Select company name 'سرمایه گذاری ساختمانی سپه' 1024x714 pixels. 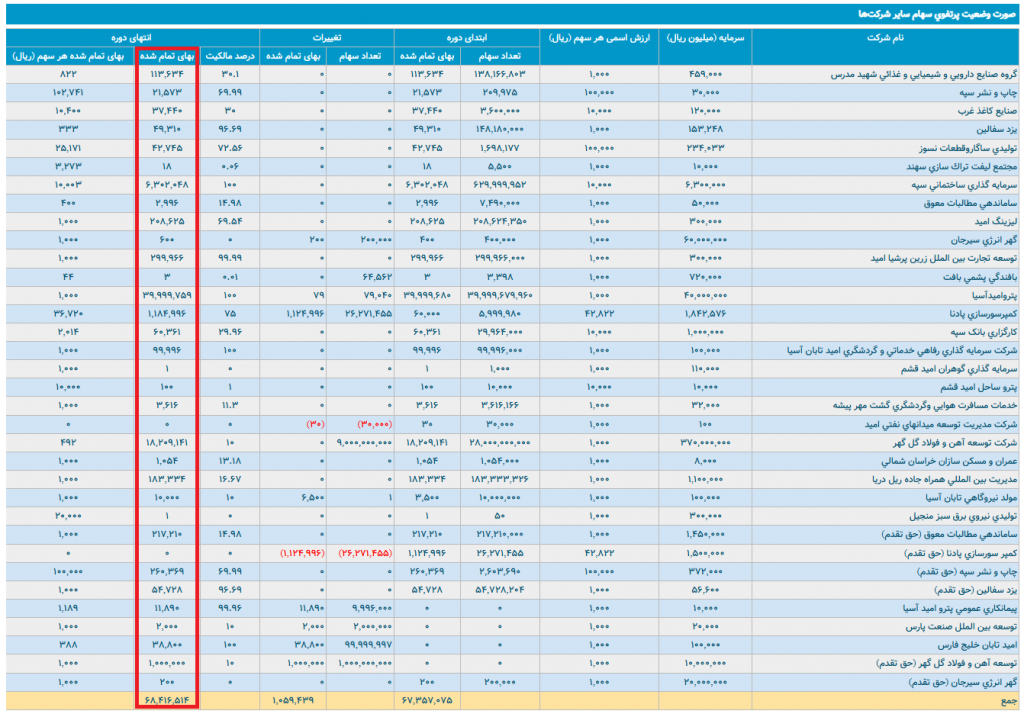(964, 185)
